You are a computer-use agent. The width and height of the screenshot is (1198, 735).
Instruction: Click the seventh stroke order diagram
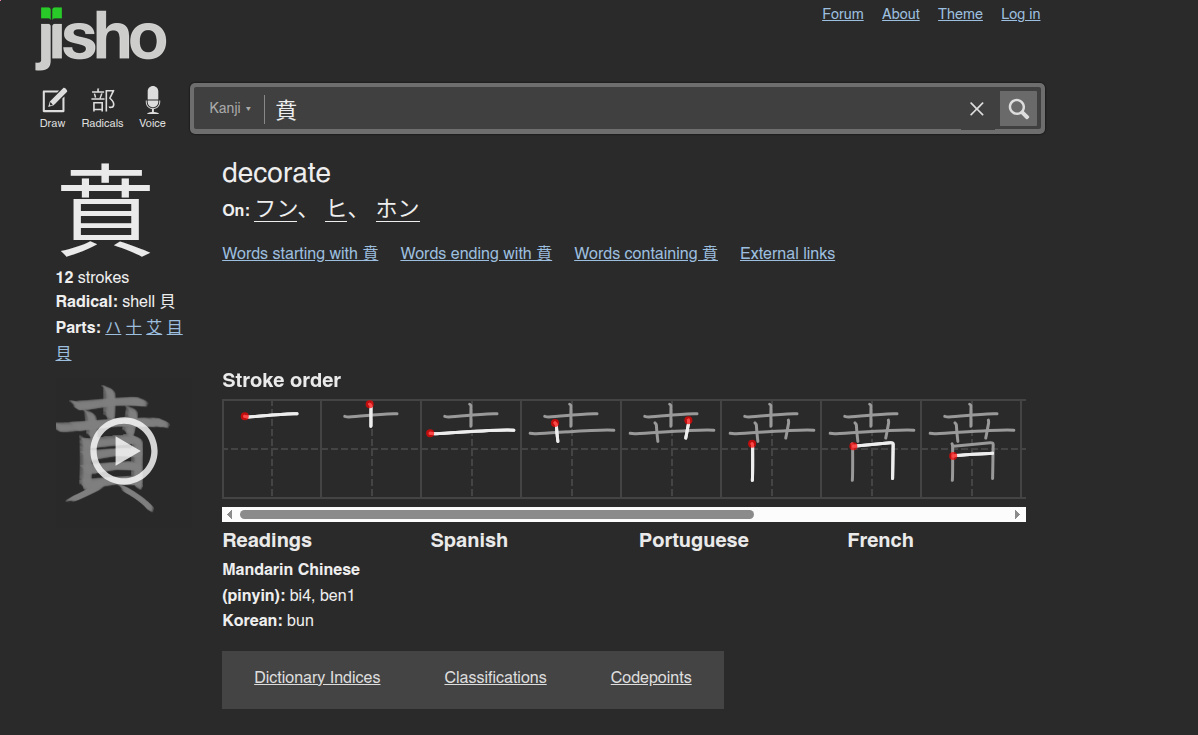click(872, 449)
